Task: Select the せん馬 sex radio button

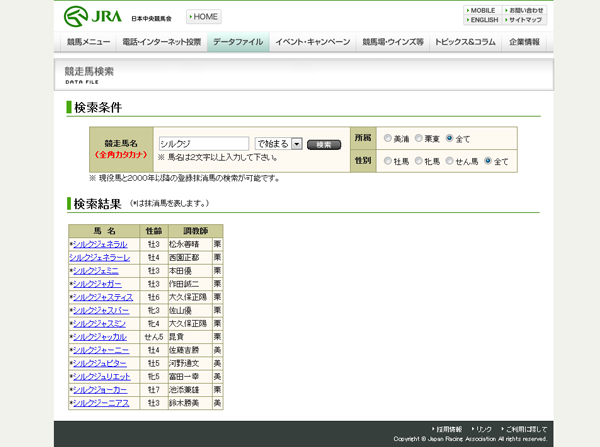Action: click(450, 161)
